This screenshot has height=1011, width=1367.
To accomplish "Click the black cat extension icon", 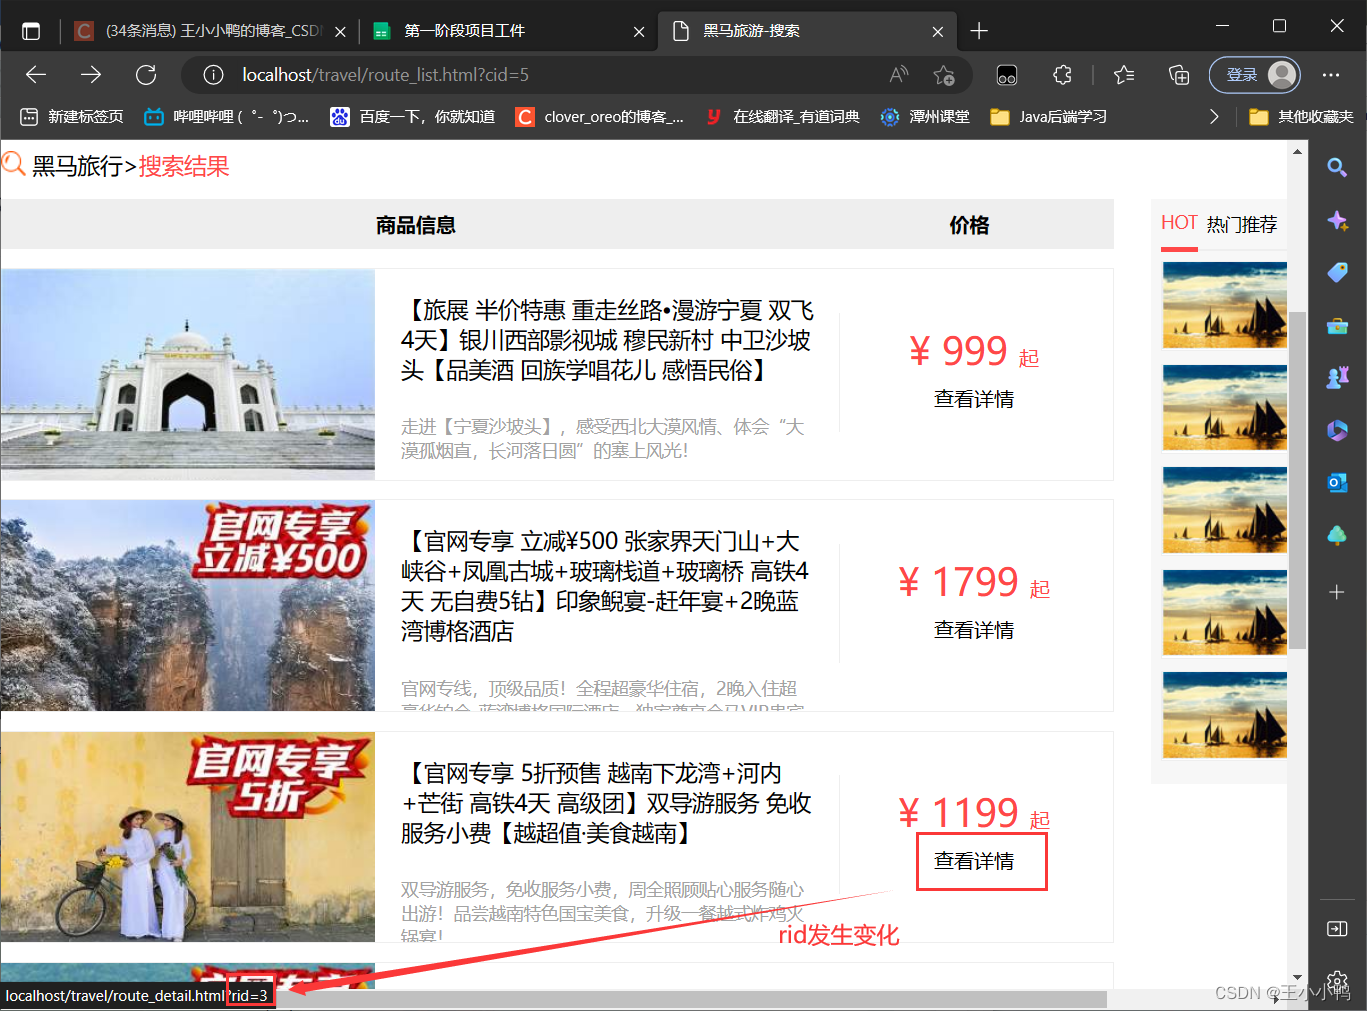I will 1007,75.
